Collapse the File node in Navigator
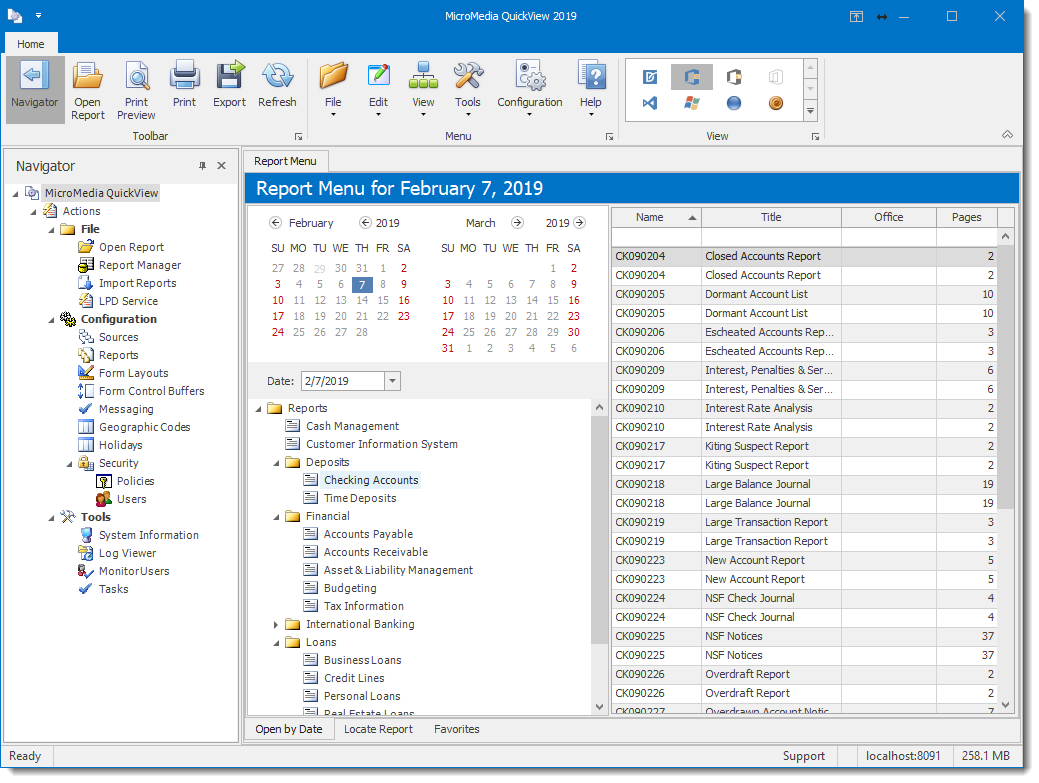The width and height of the screenshot is (1039, 783). point(52,230)
